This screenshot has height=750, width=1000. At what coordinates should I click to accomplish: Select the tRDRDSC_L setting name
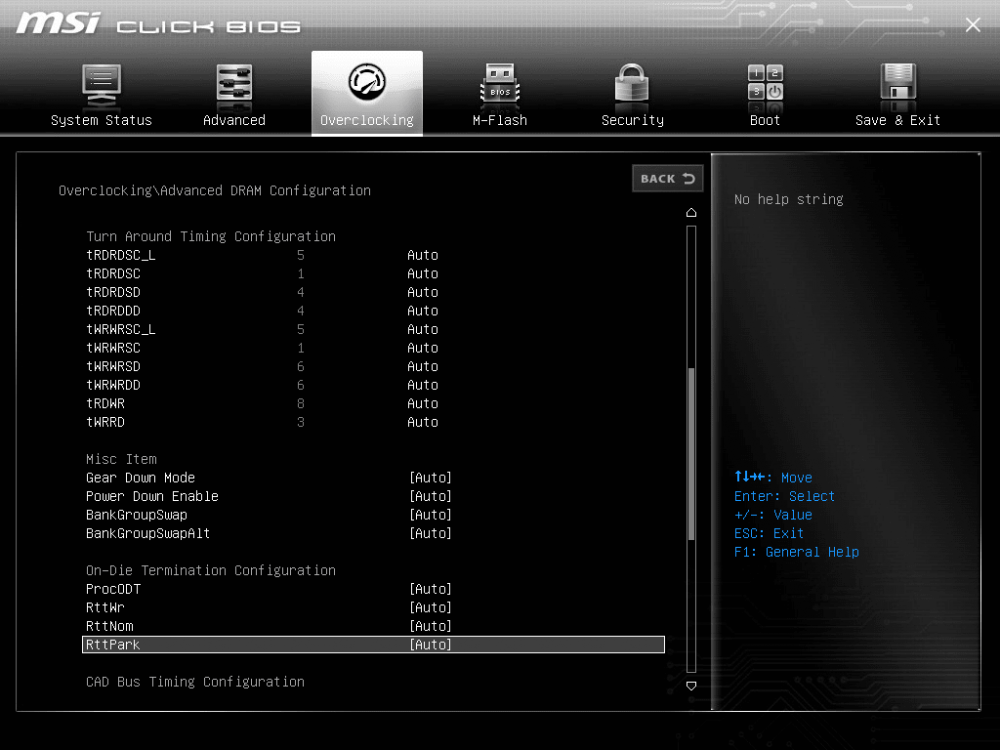coord(121,255)
